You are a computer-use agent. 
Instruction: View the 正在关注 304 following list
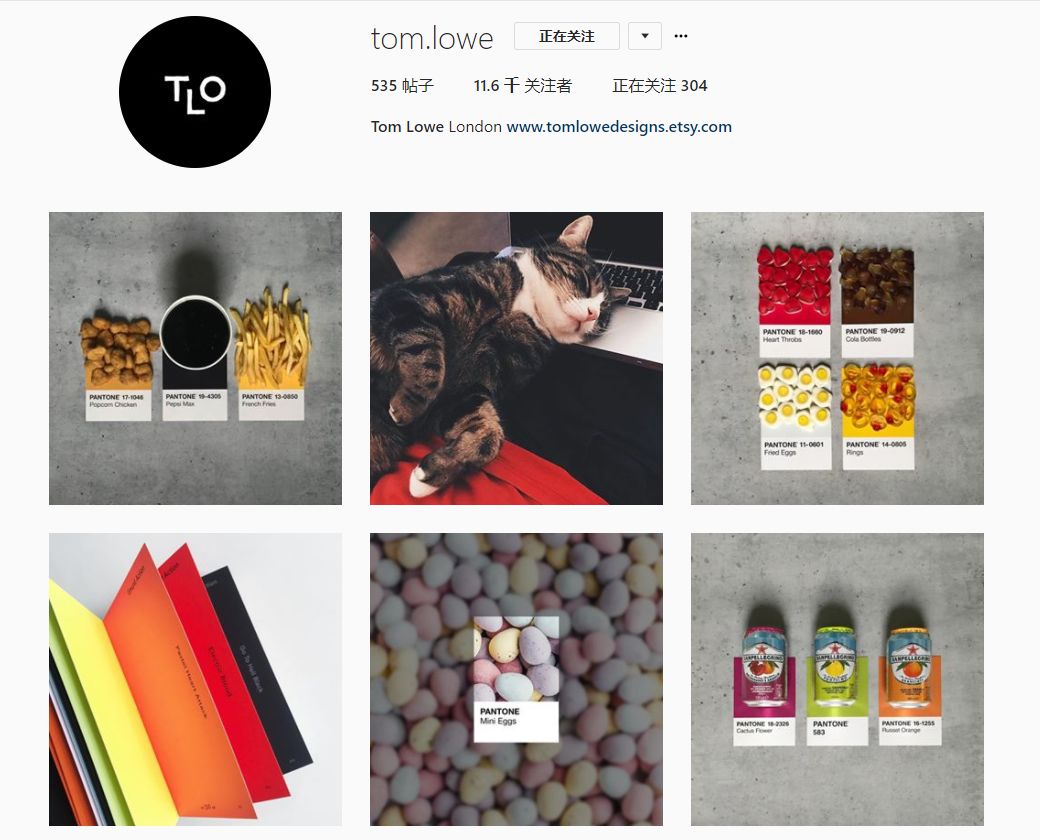pos(659,86)
